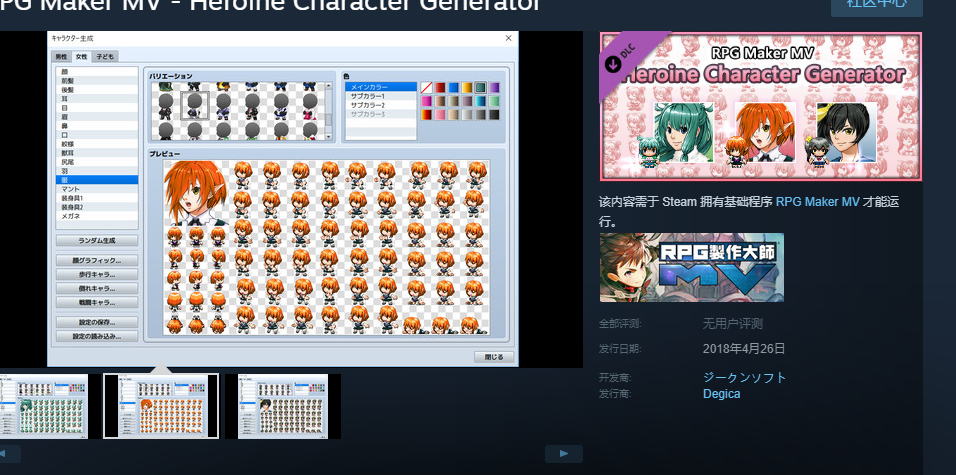The height and width of the screenshot is (475, 956).
Task: Choose メインカラー in the color list
Action: (x=381, y=87)
